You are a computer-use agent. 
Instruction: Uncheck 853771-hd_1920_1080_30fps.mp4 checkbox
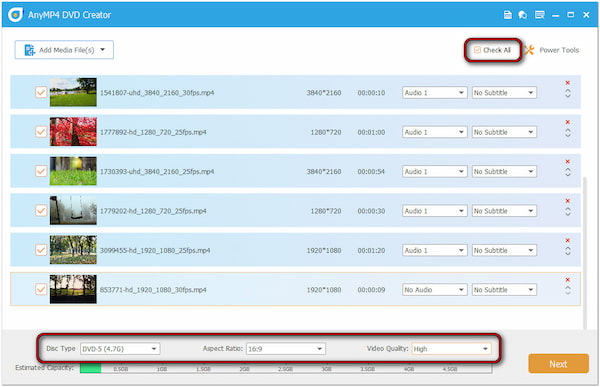click(41, 289)
